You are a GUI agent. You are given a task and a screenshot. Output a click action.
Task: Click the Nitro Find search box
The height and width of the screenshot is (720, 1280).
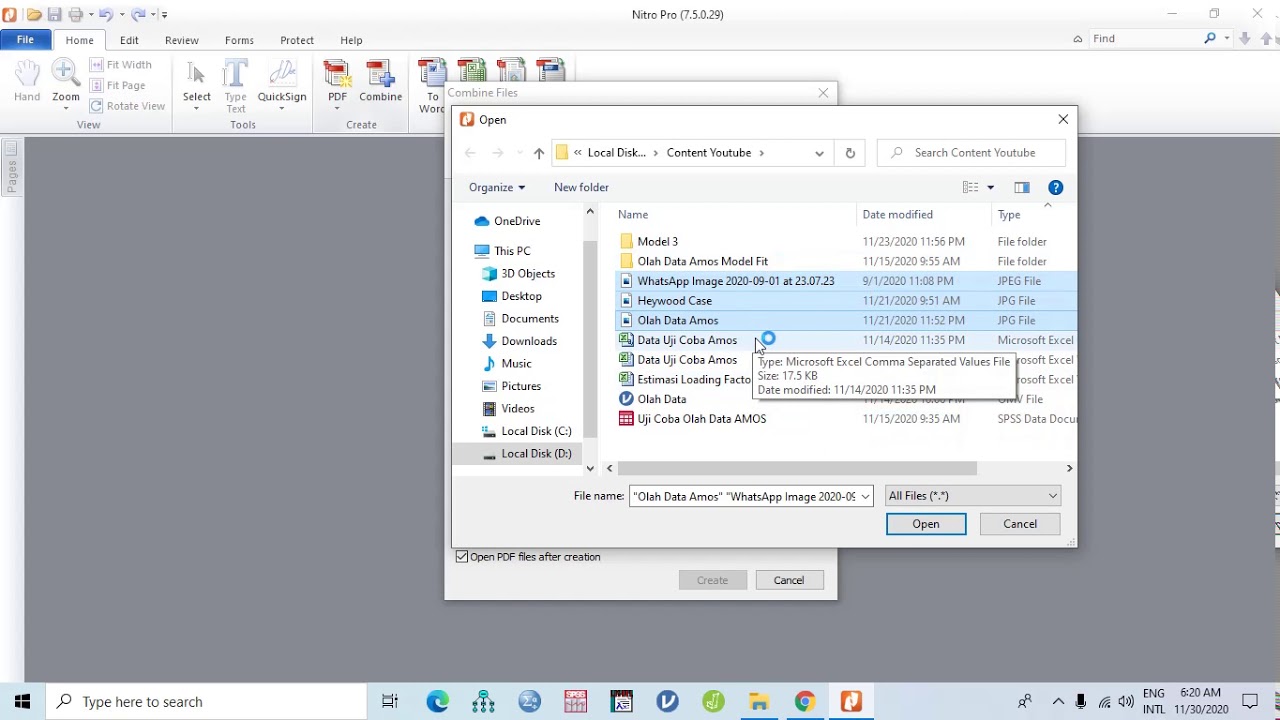click(x=1147, y=38)
